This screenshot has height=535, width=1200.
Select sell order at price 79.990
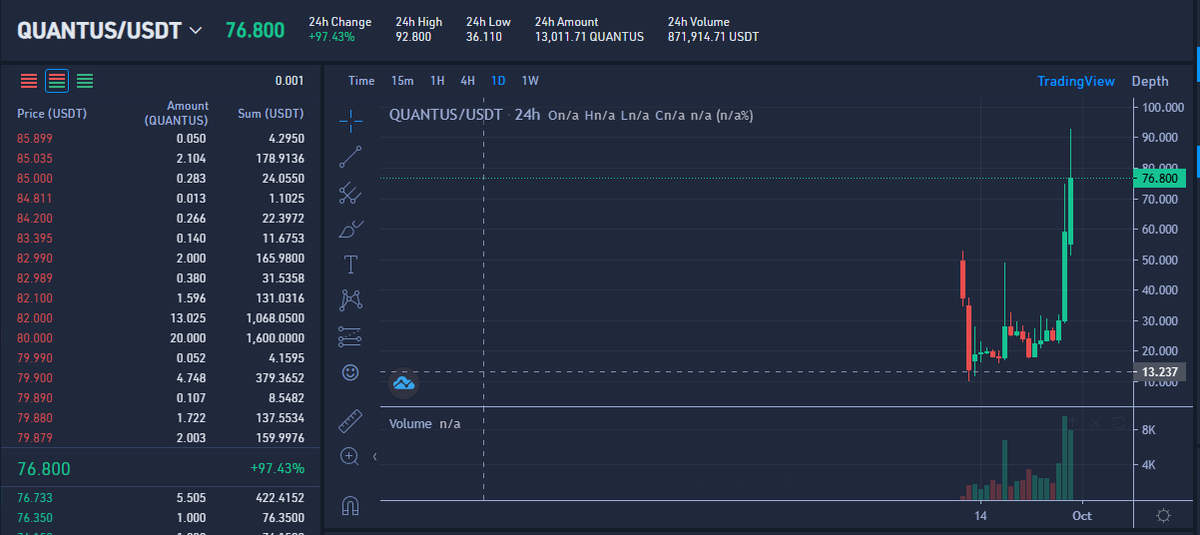pyautogui.click(x=160, y=358)
